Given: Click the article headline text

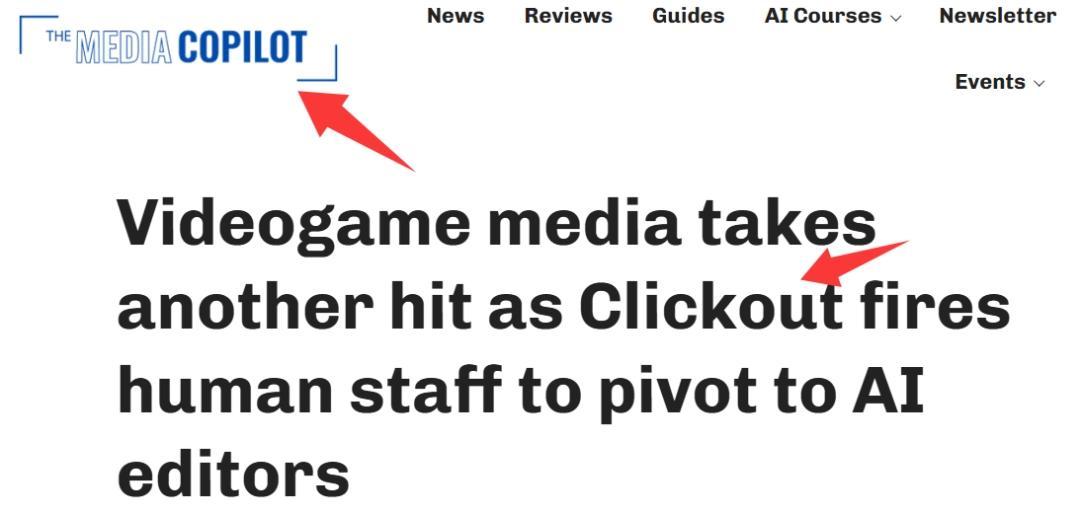Looking at the screenshot, I should point(563,348).
